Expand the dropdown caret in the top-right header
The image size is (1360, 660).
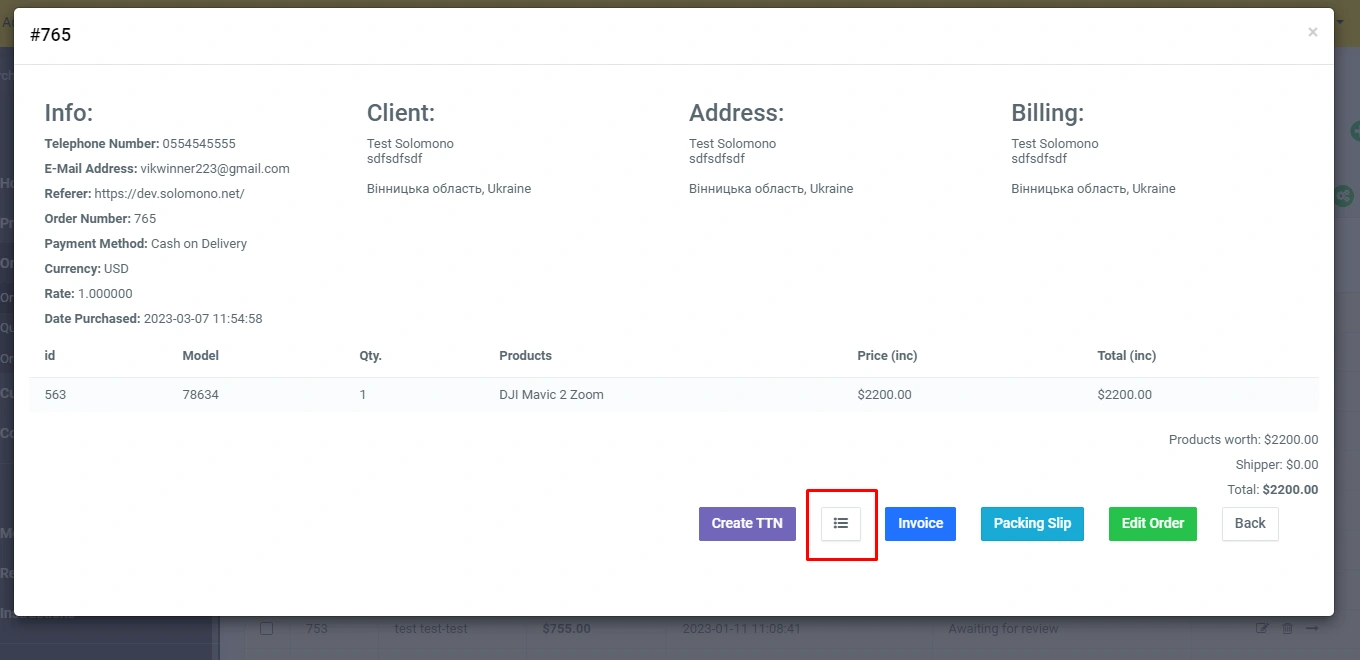coord(1340,21)
